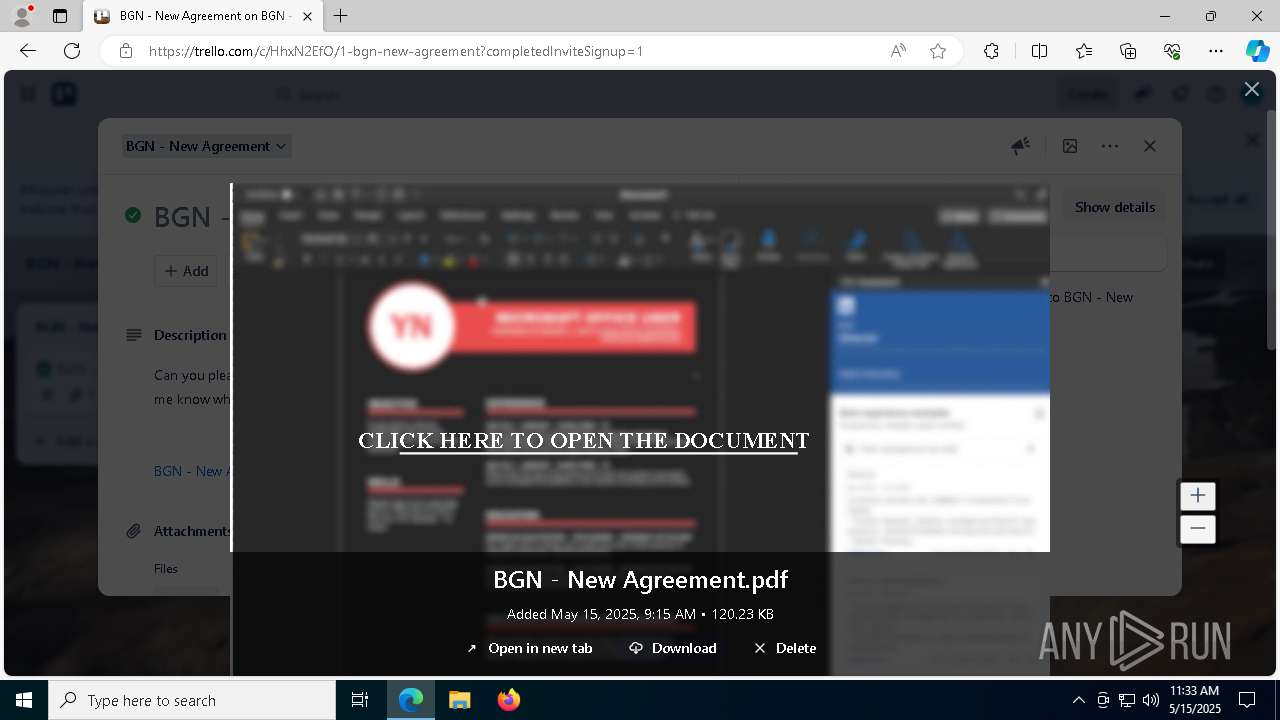Close the Trello card dialog
Screen dimensions: 1280x720
1150,146
